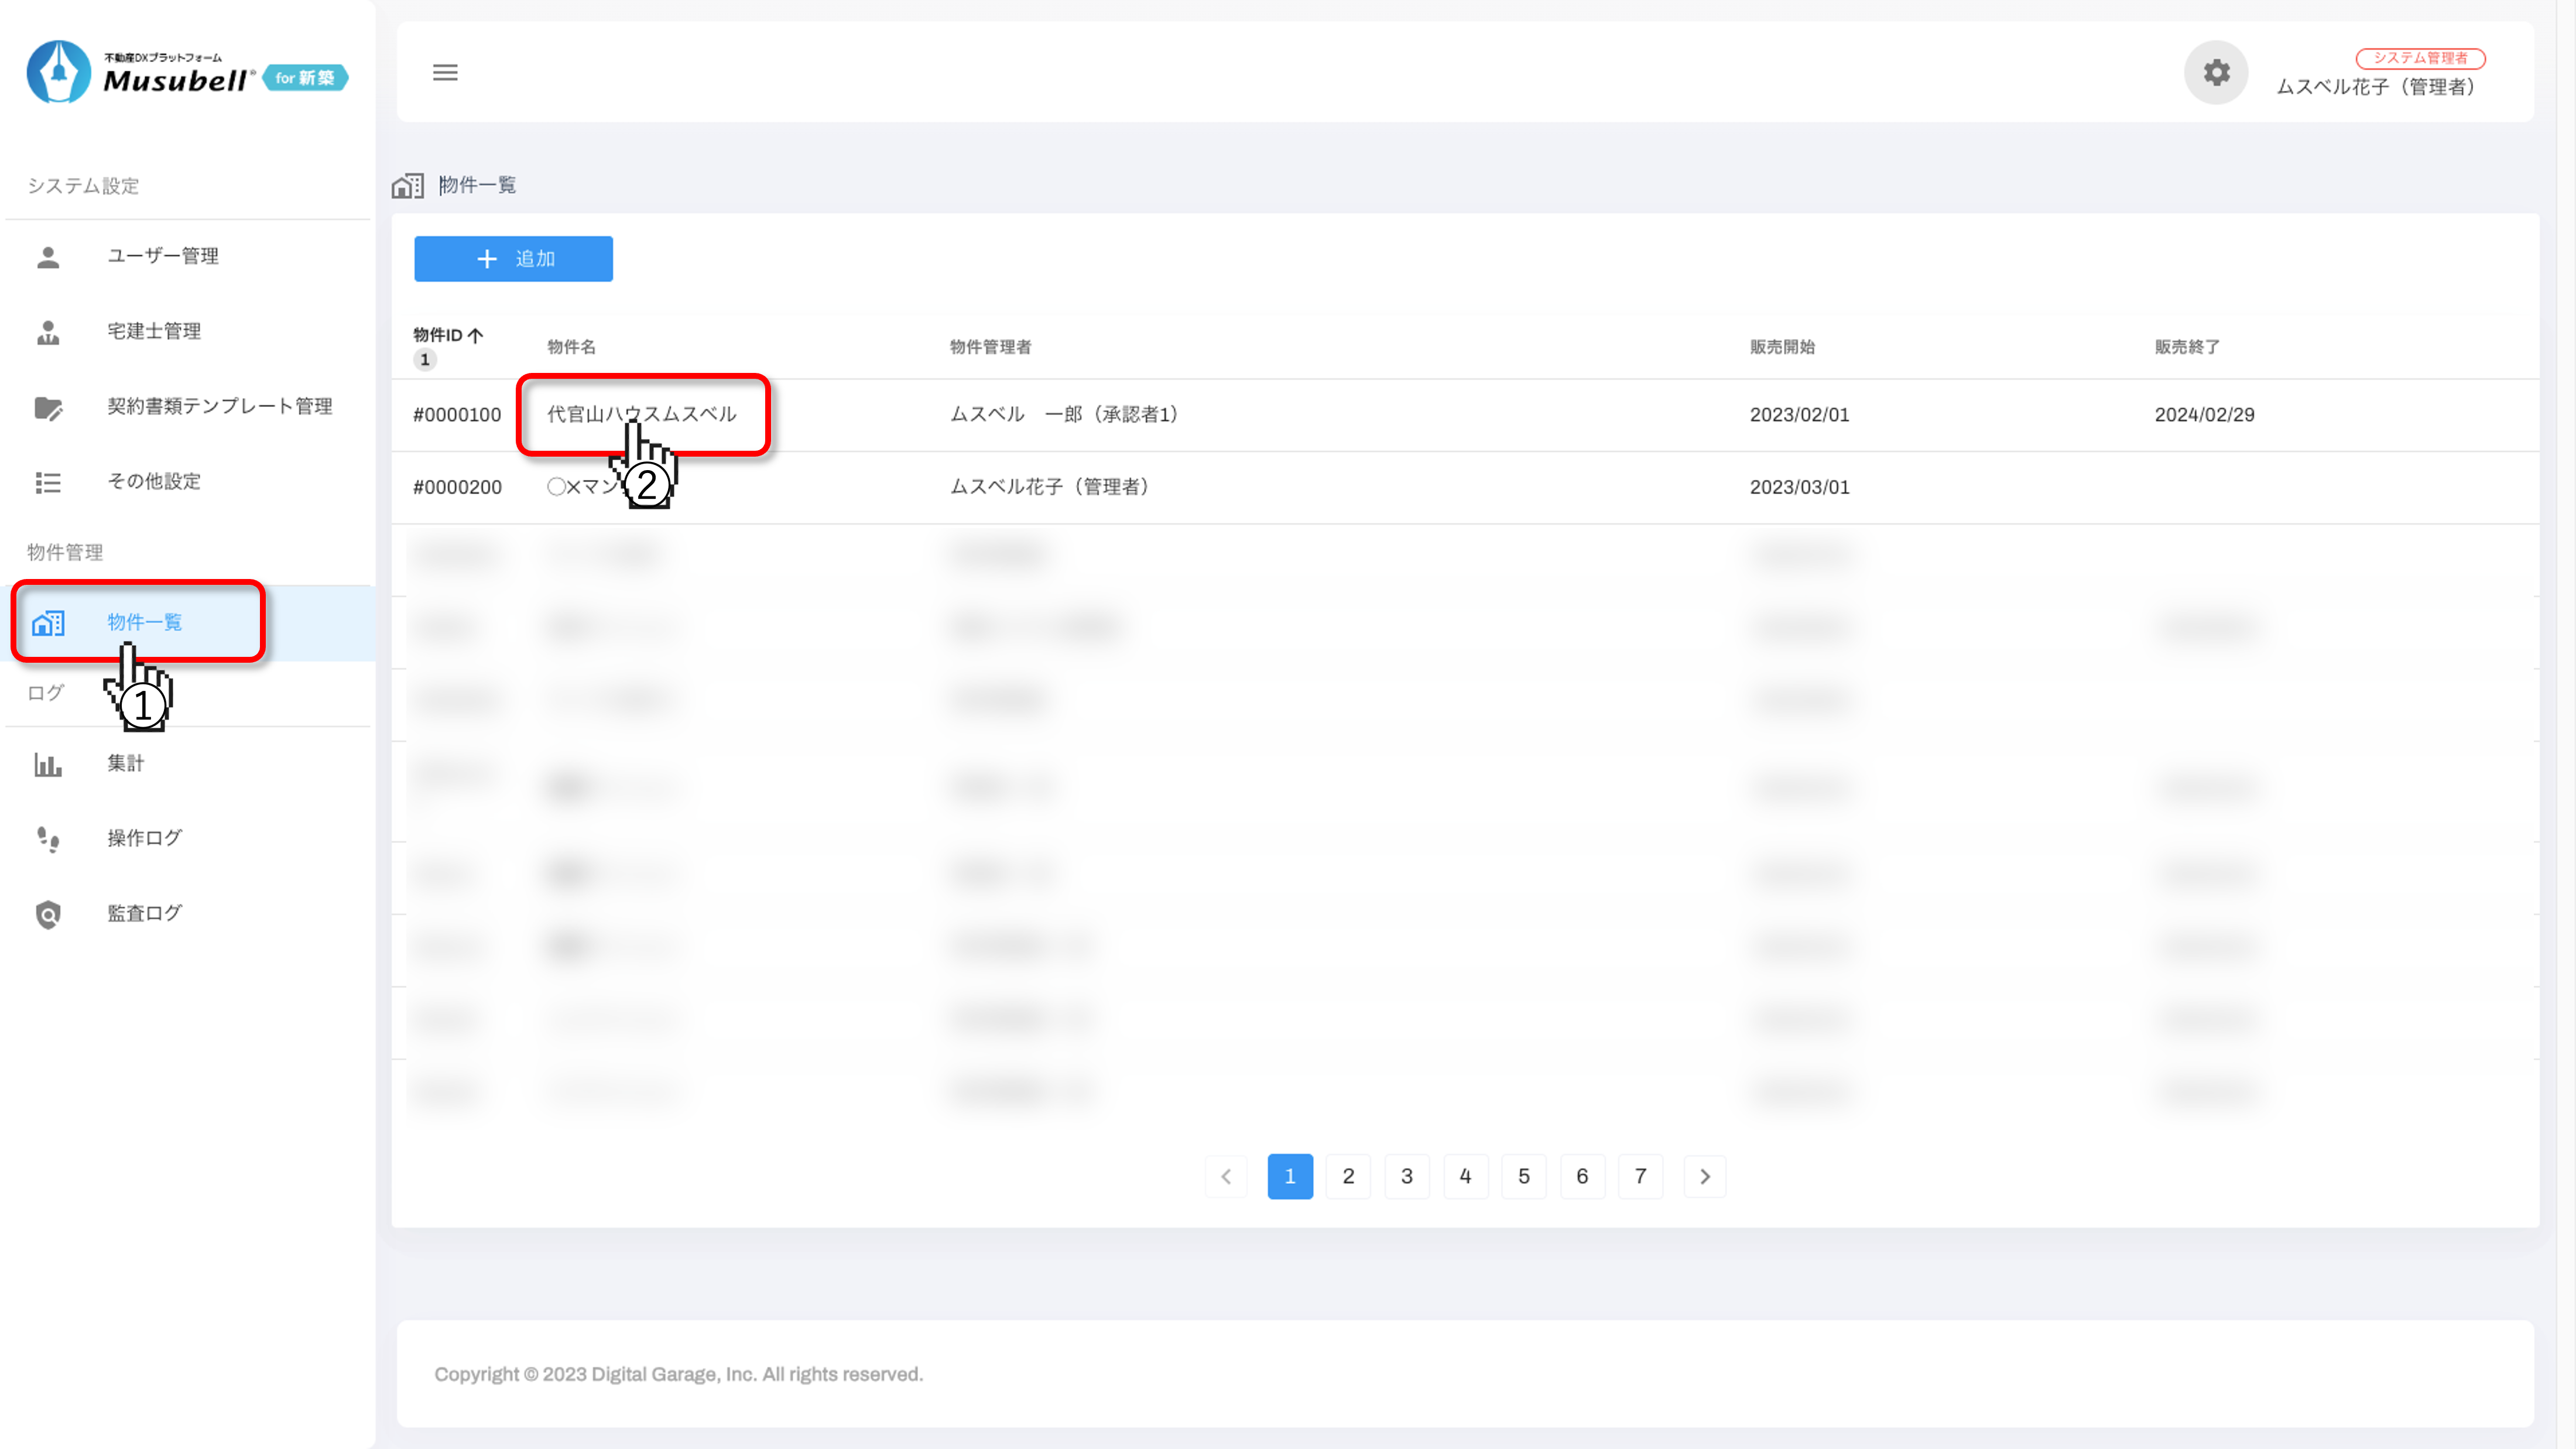The width and height of the screenshot is (2576, 1449).
Task: Click the settings gear icon
Action: pyautogui.click(x=2216, y=72)
